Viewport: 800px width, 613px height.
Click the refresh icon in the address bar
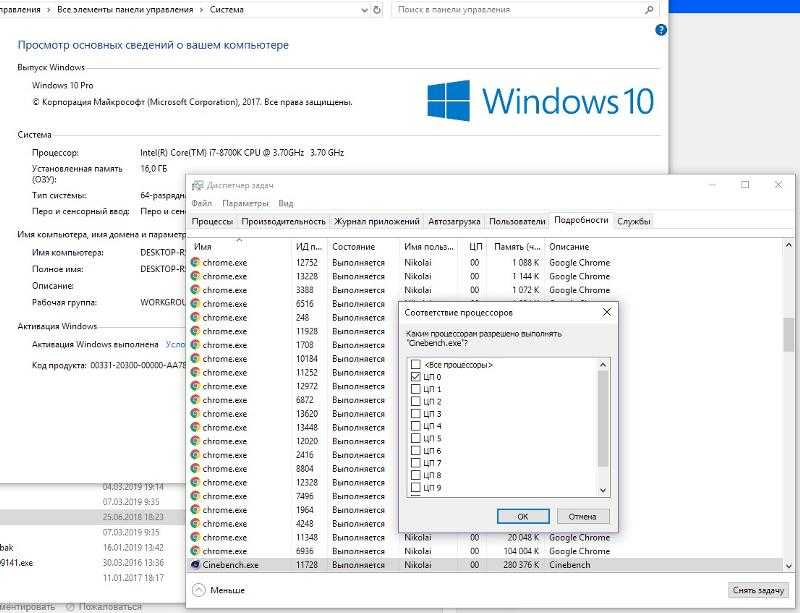(x=377, y=10)
